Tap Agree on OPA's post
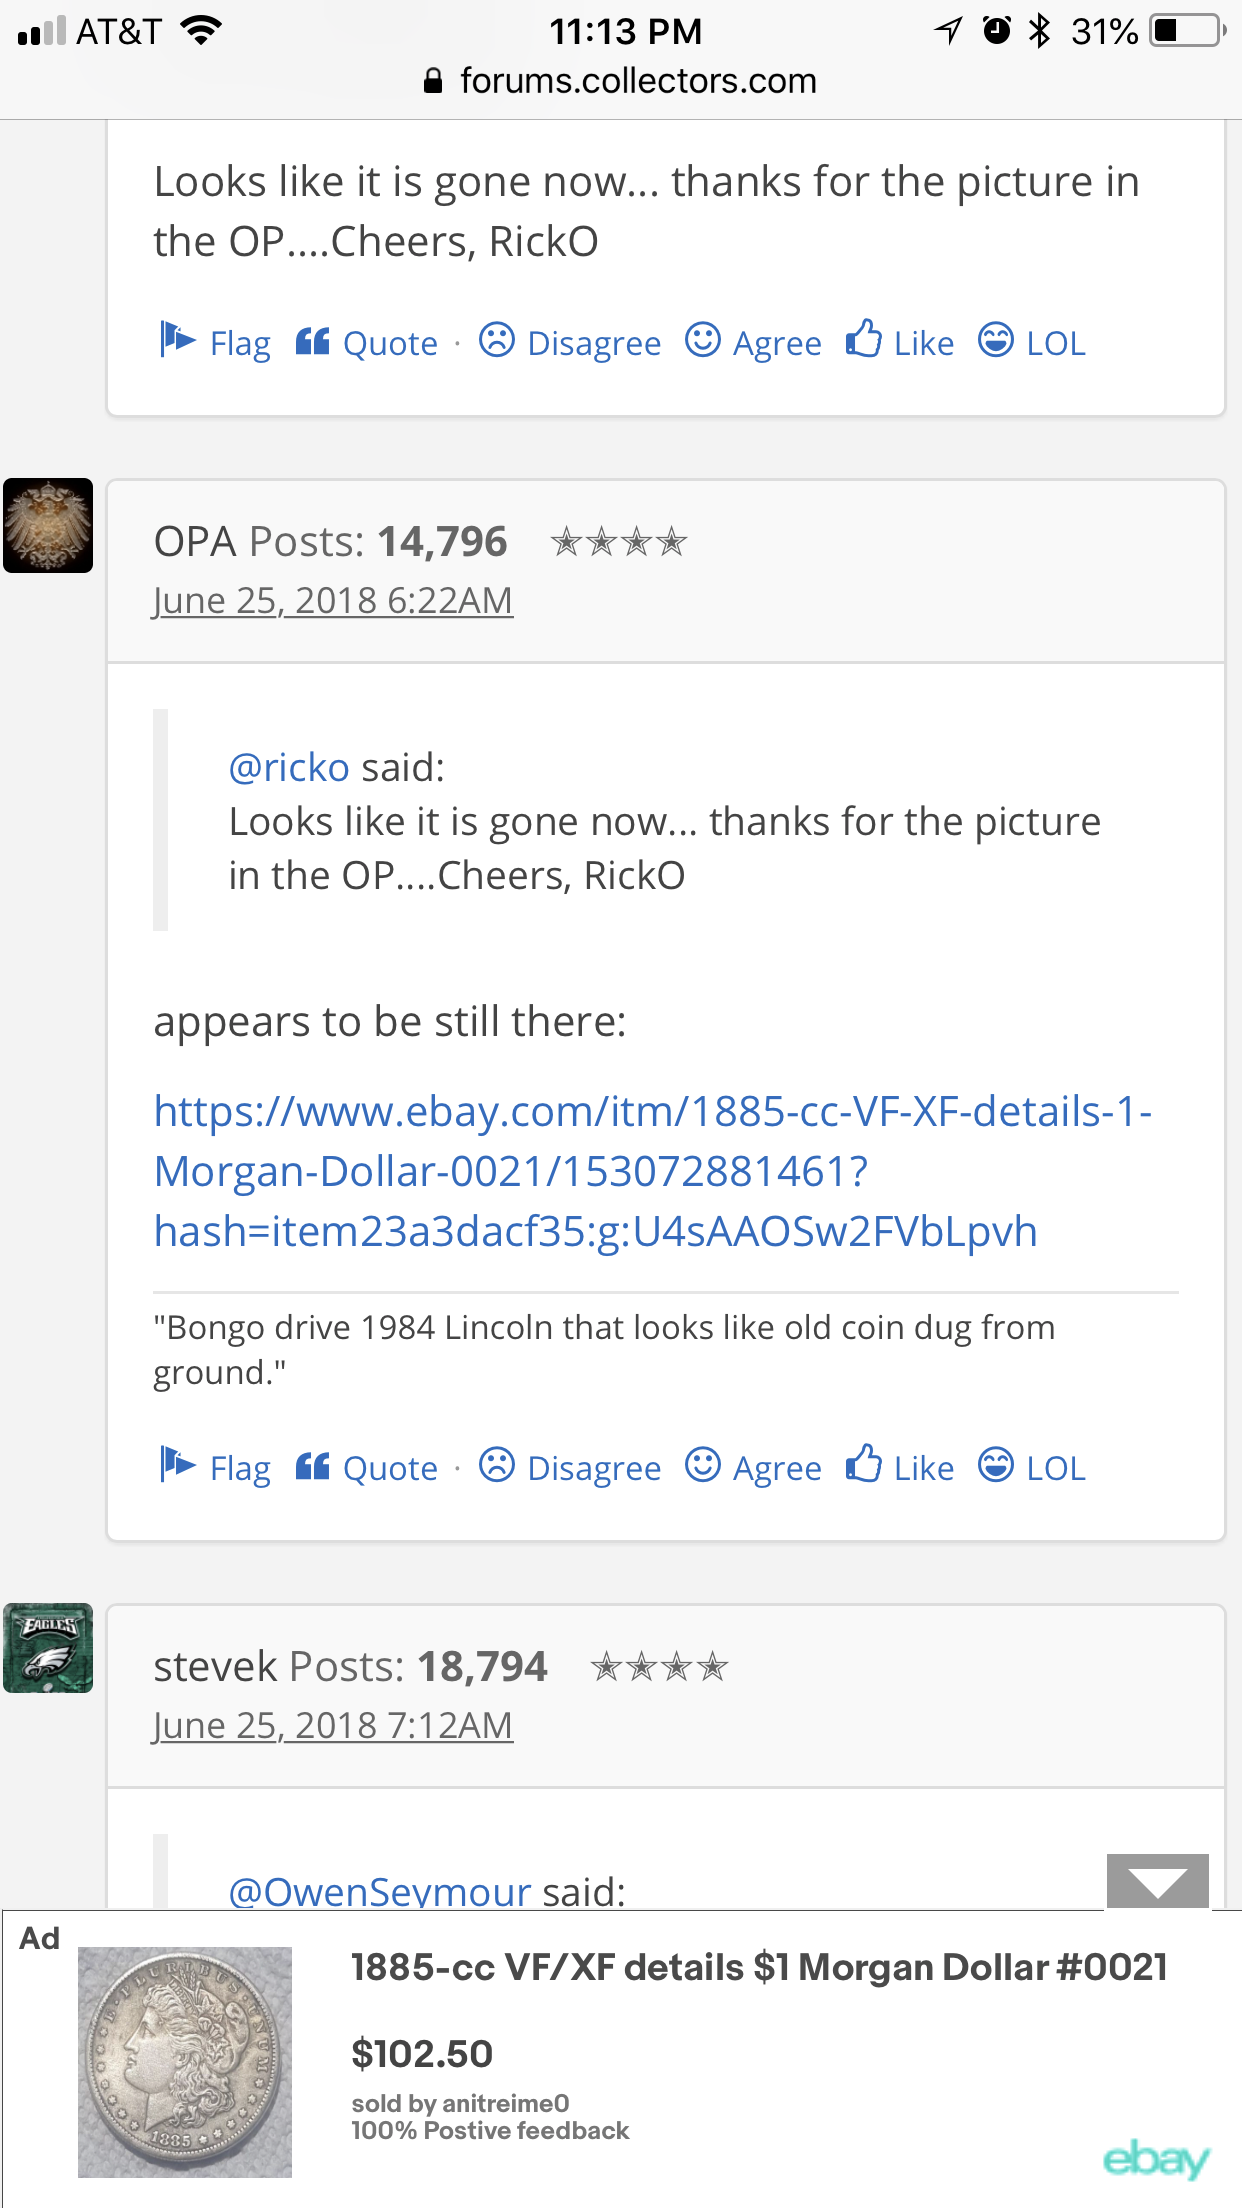The width and height of the screenshot is (1242, 2208). pyautogui.click(x=753, y=1467)
